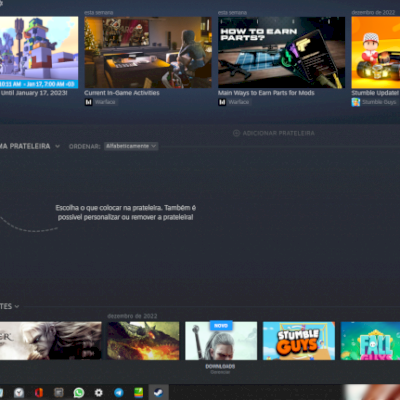This screenshot has width=400, height=400.
Task: Open Telegram in the taskbar
Action: [119, 393]
